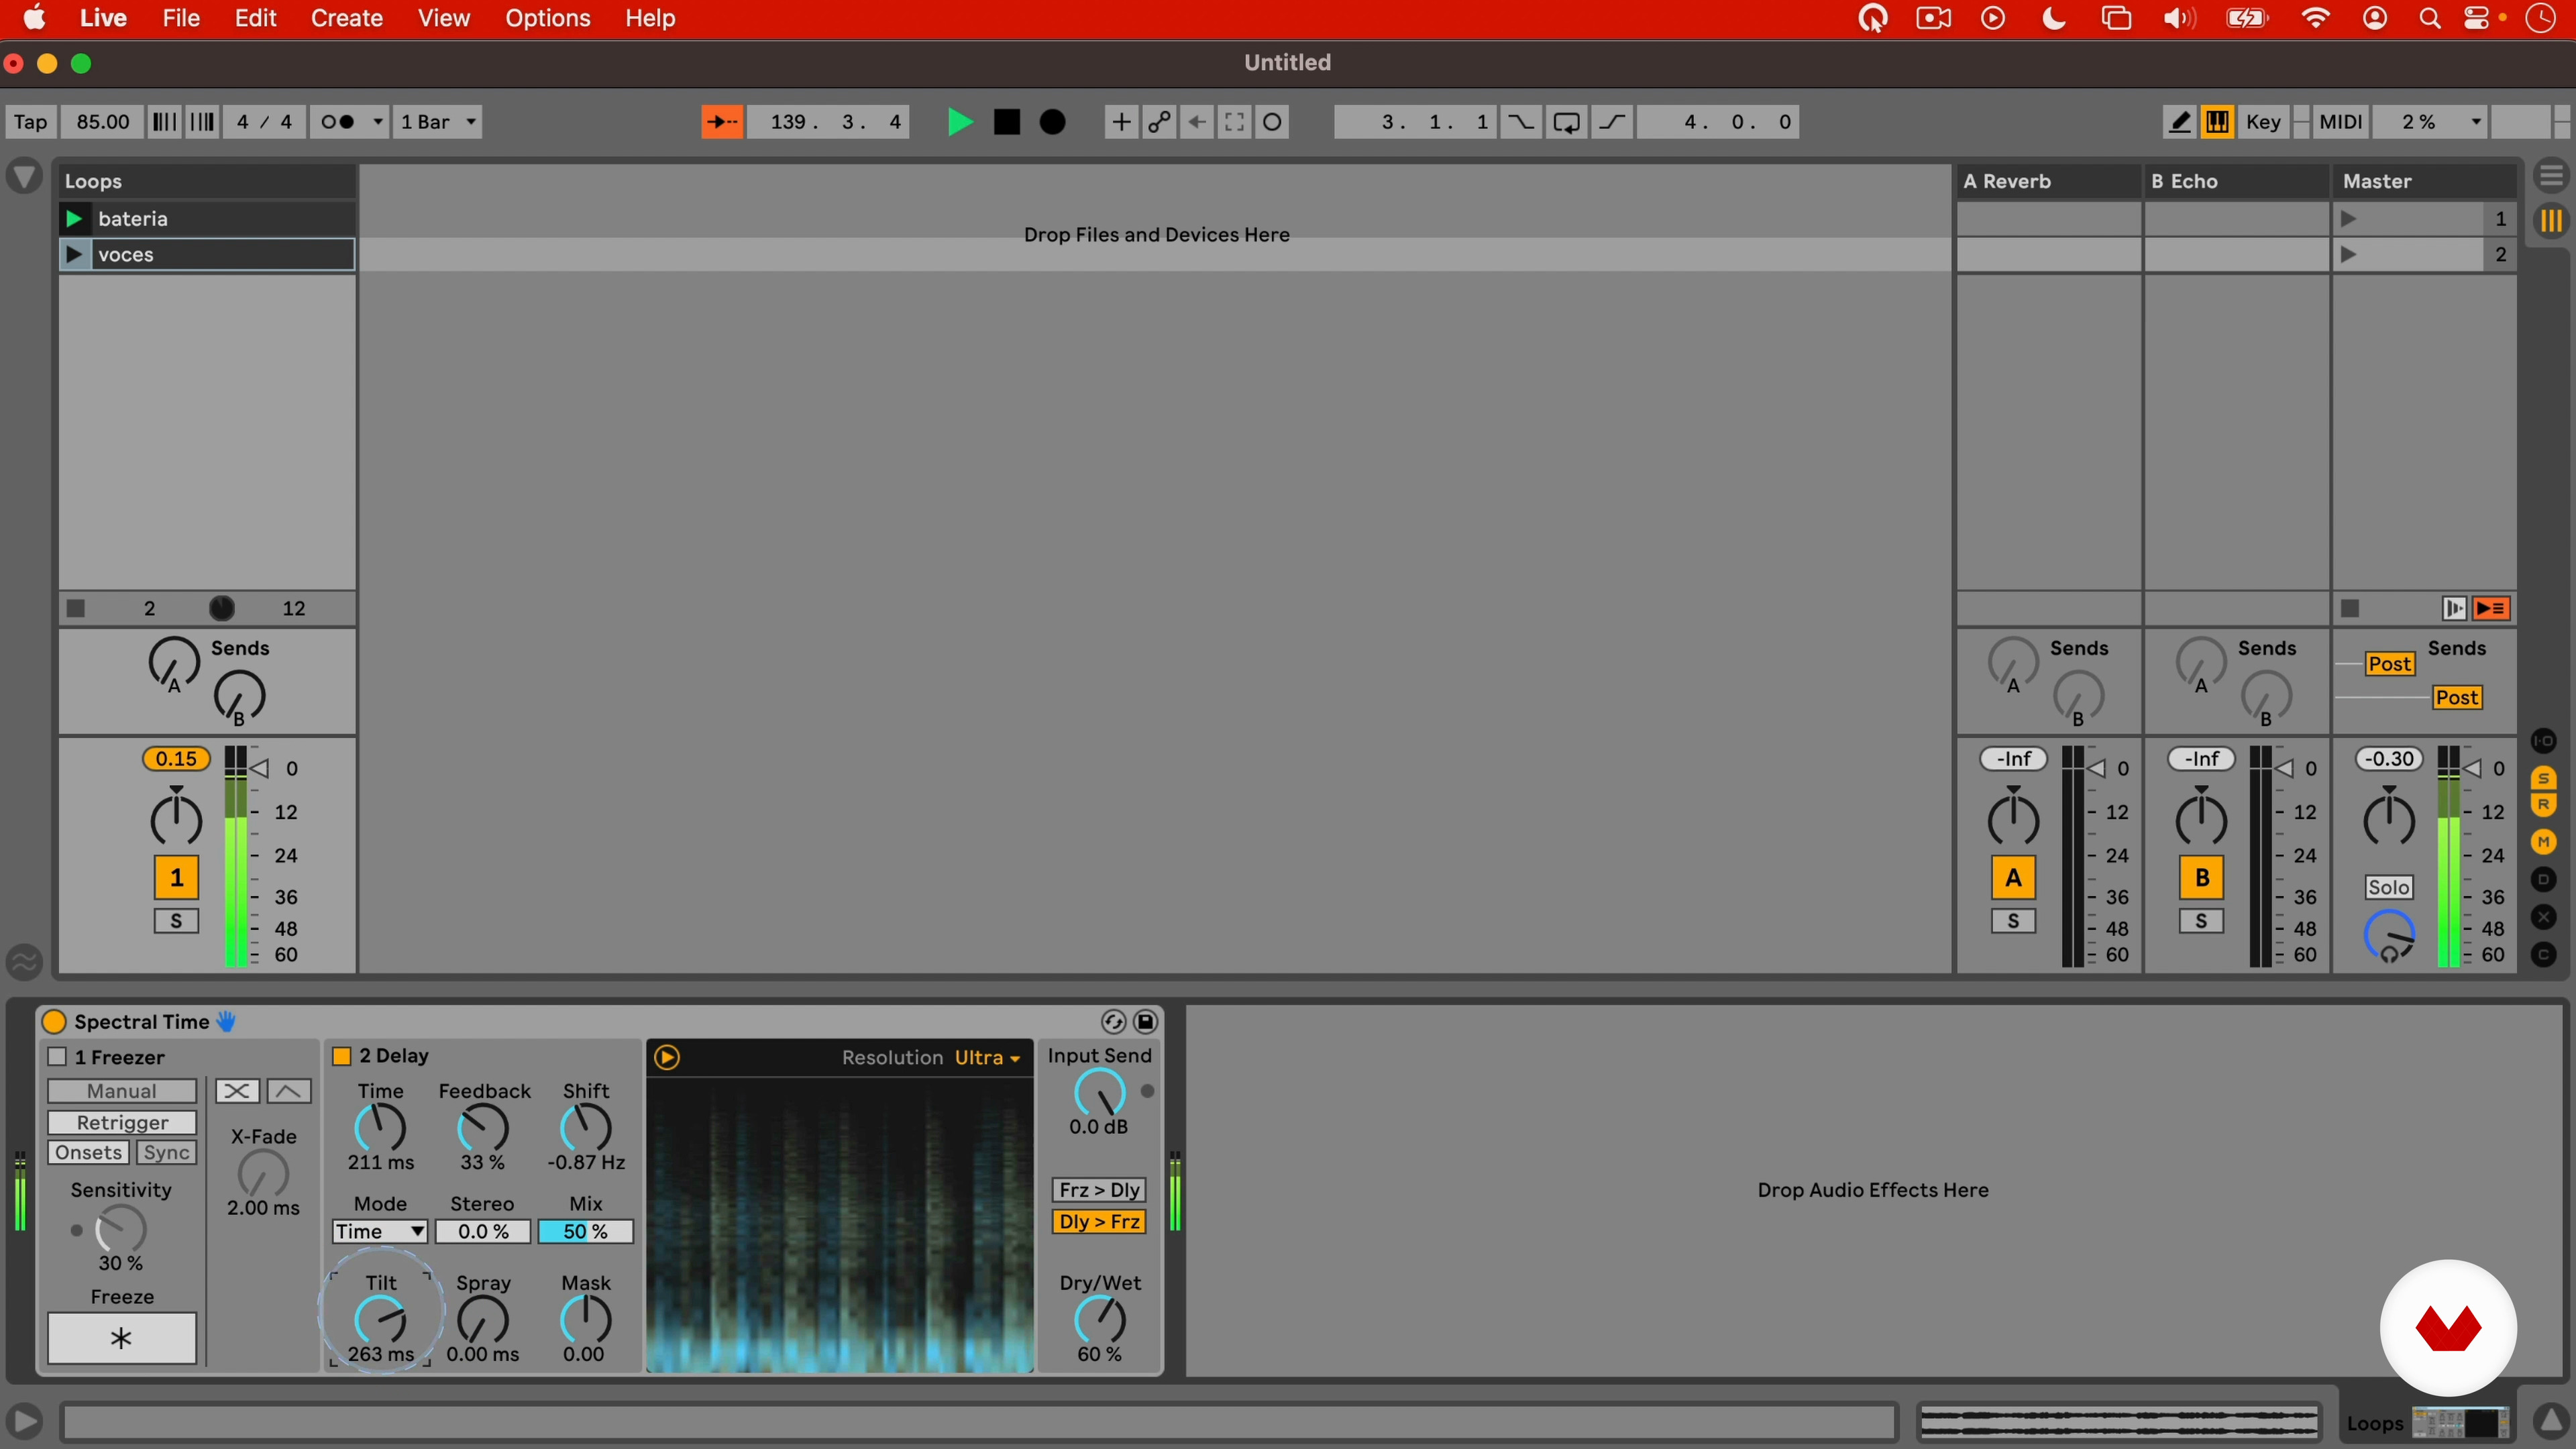This screenshot has width=2576, height=1449.
Task: Toggle Spectral Time device activator
Action: click(x=54, y=1021)
